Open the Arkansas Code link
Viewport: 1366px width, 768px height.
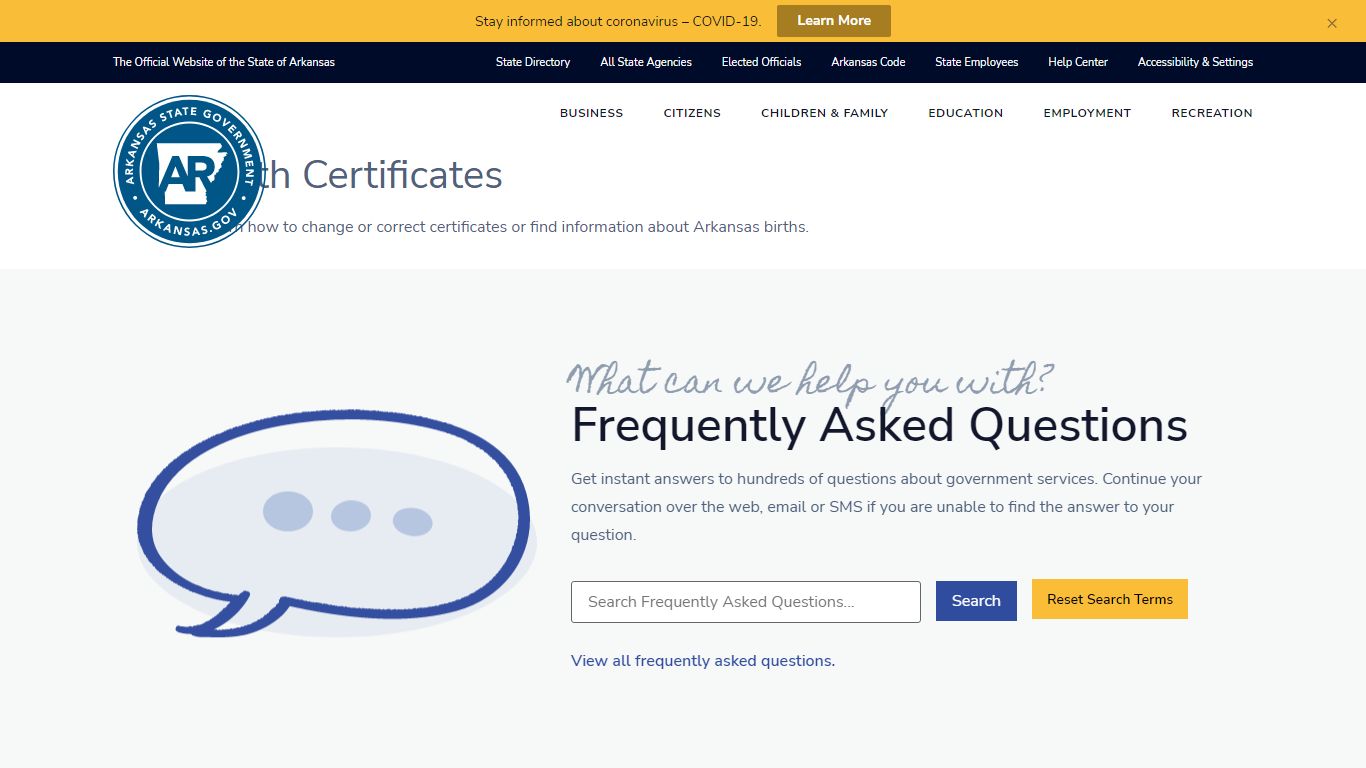(868, 62)
